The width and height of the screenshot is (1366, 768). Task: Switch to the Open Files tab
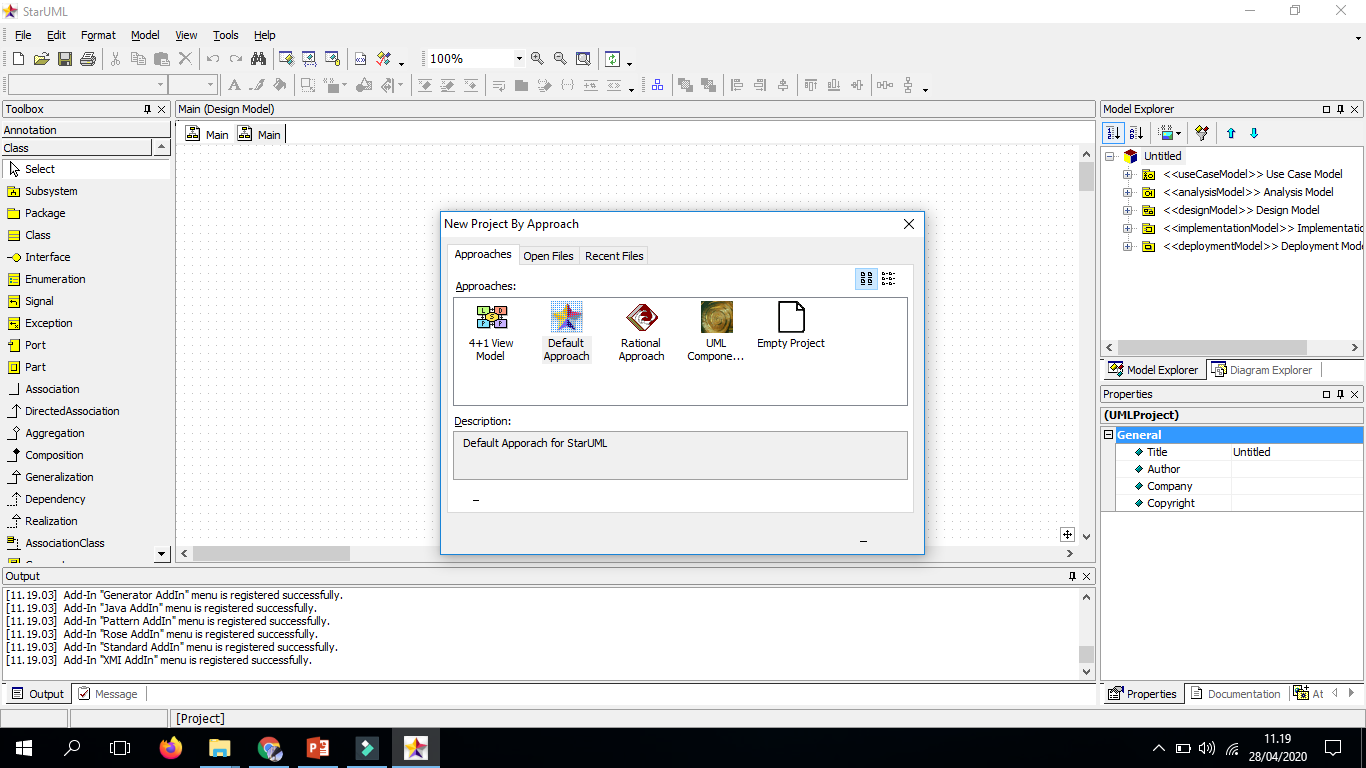point(549,256)
